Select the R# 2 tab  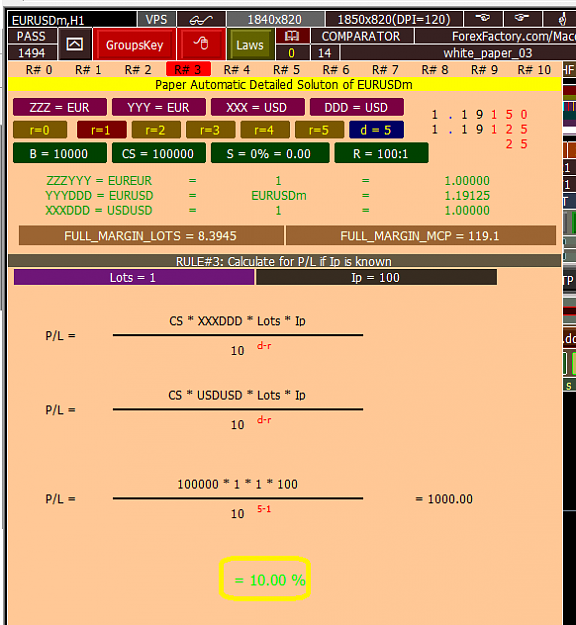pos(138,70)
